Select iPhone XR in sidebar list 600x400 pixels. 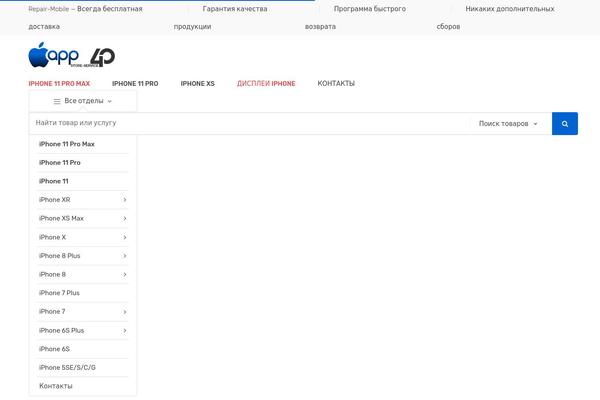(x=54, y=200)
